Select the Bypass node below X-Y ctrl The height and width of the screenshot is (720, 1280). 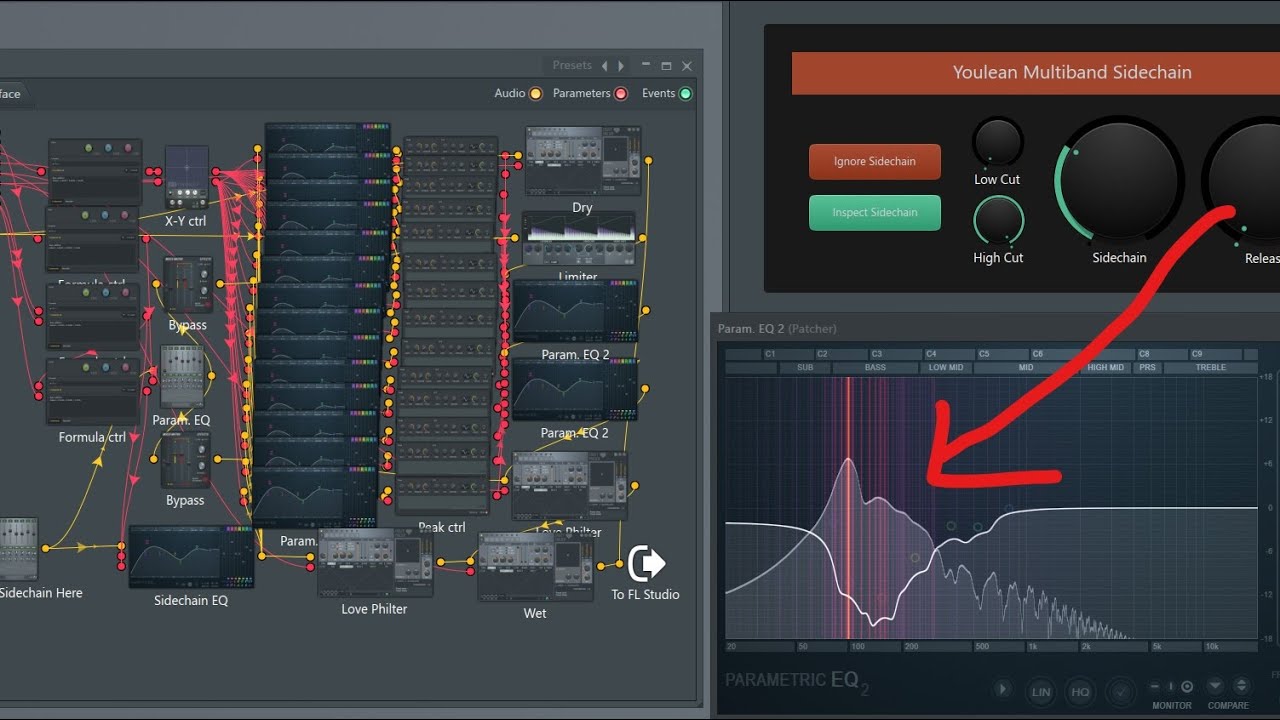click(187, 283)
